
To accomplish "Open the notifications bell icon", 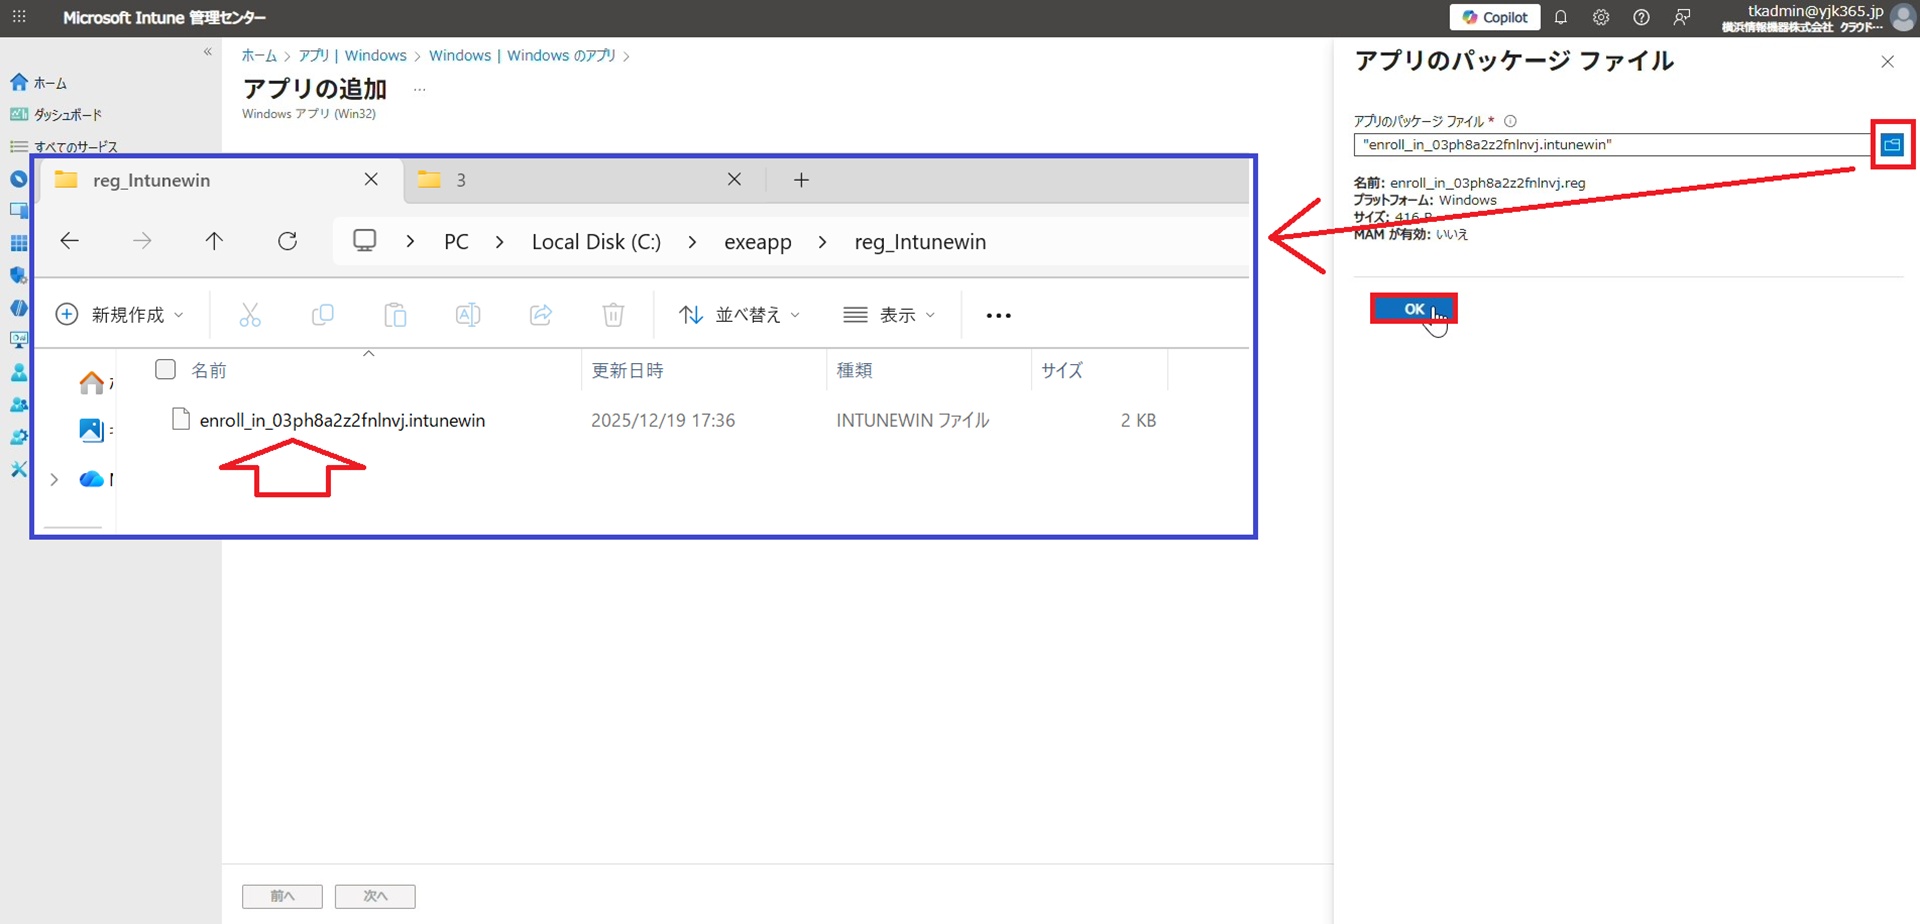I will pos(1560,17).
